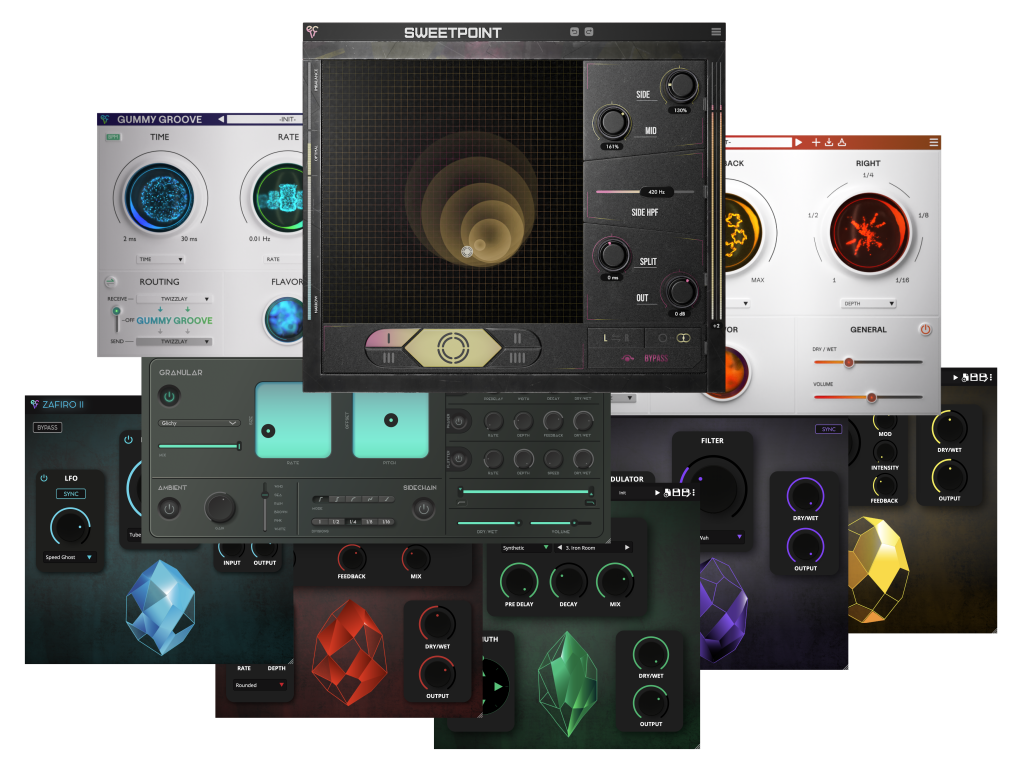Toggle the Ambient power button
This screenshot has width=1024, height=768.
tap(169, 508)
